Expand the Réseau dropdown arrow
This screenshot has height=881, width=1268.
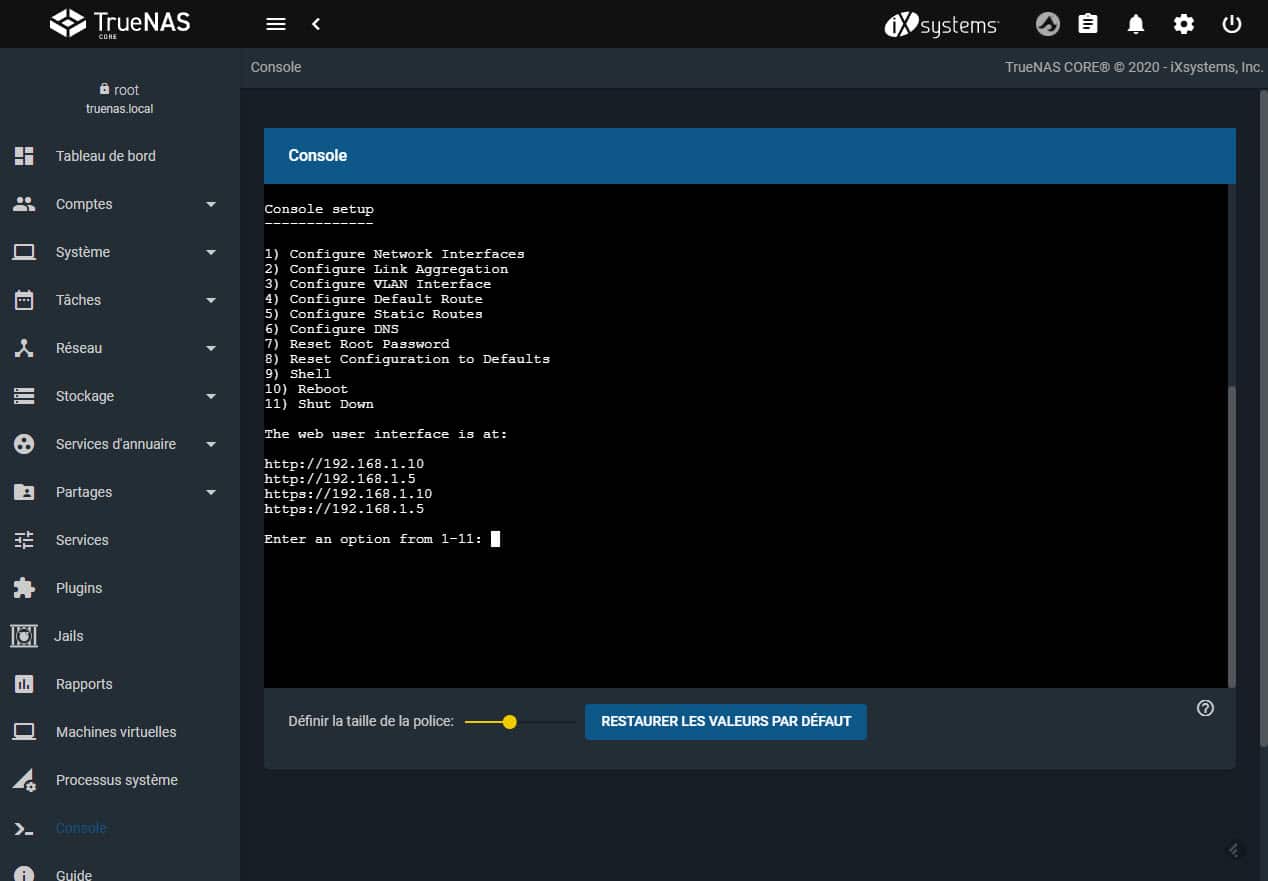pyautogui.click(x=211, y=348)
